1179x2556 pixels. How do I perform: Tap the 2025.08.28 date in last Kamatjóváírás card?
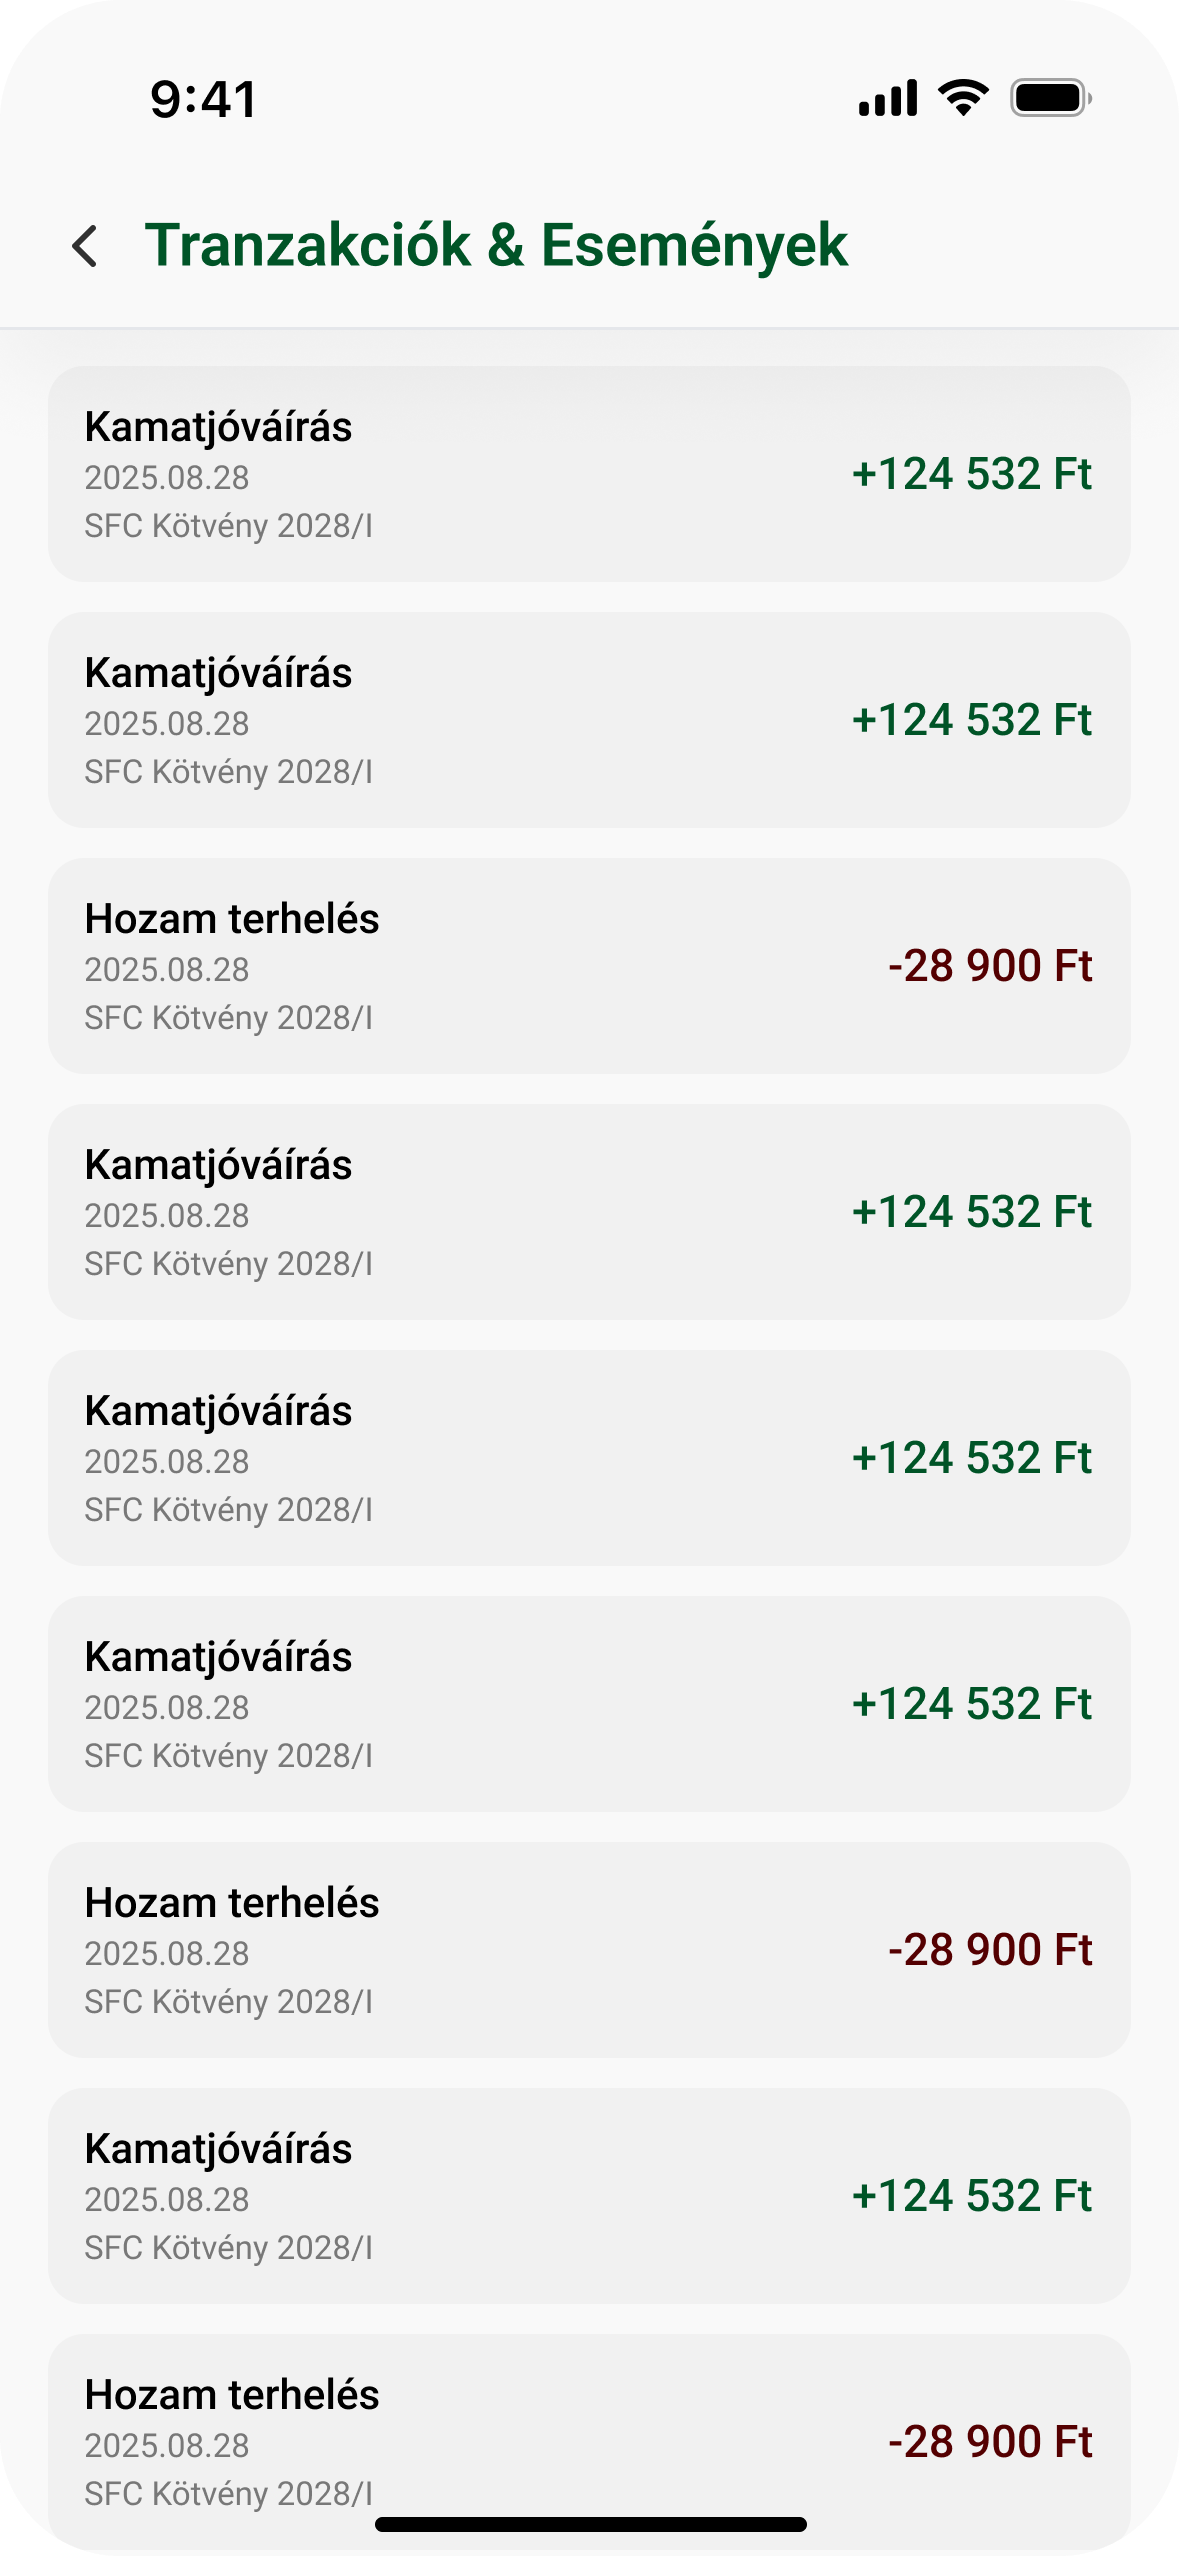pos(167,2199)
